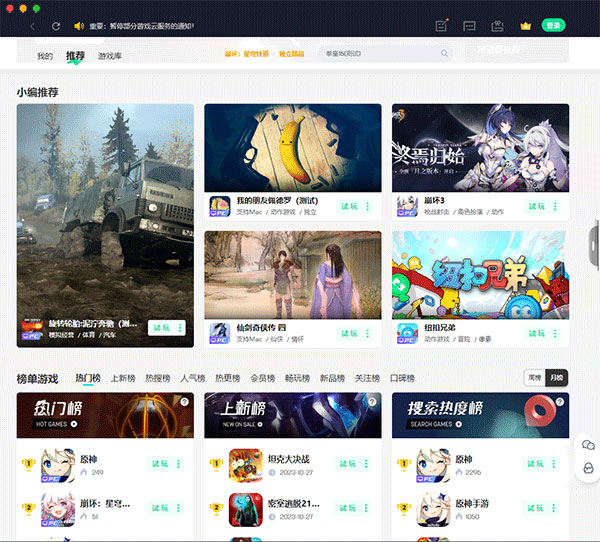Switch to the 游戏库 tab
The height and width of the screenshot is (542, 600).
click(110, 56)
